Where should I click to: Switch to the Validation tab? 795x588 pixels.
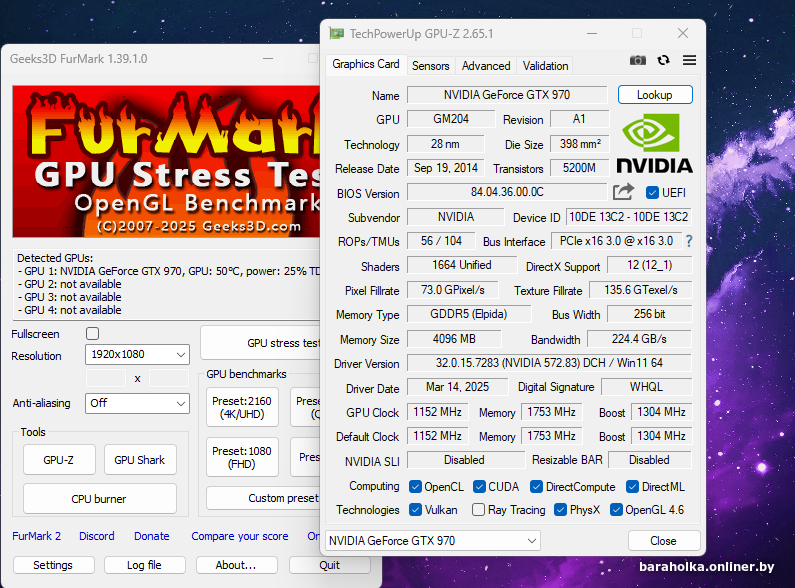tap(545, 66)
